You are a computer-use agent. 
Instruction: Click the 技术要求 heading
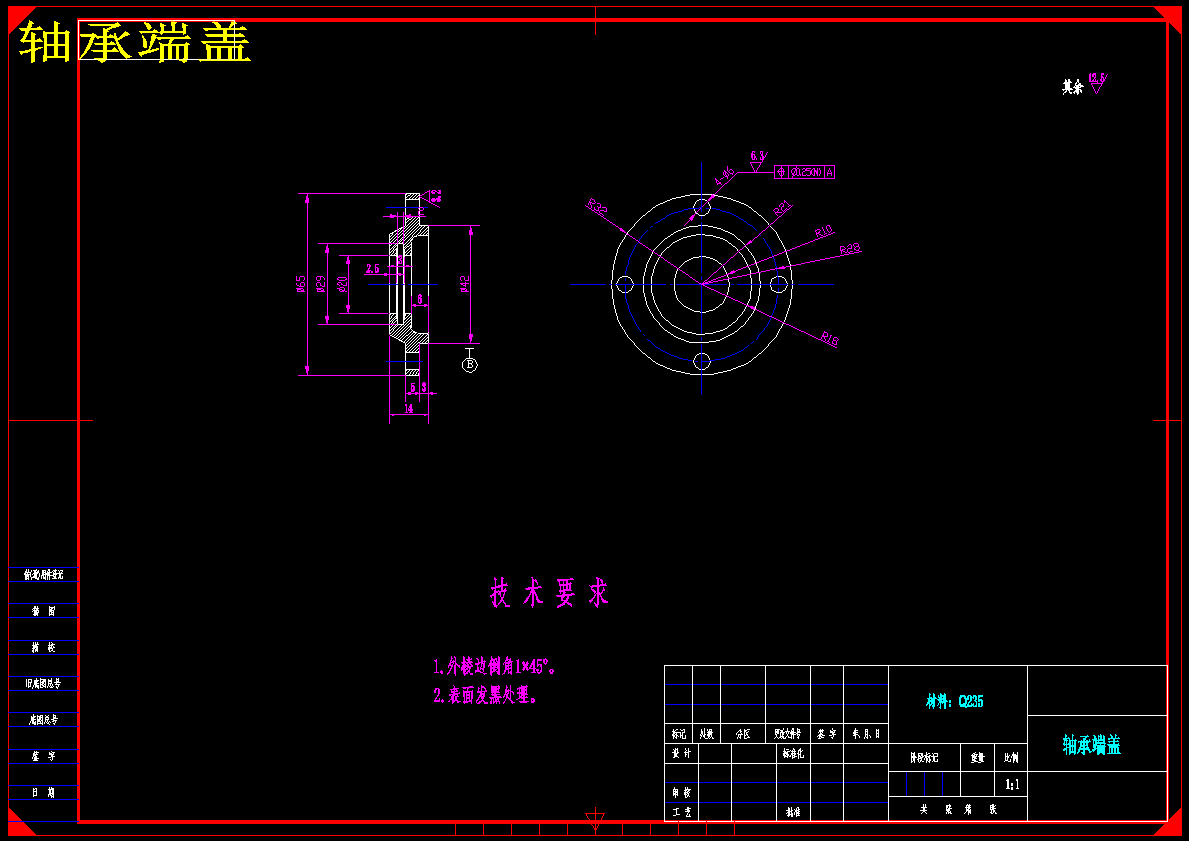point(550,592)
